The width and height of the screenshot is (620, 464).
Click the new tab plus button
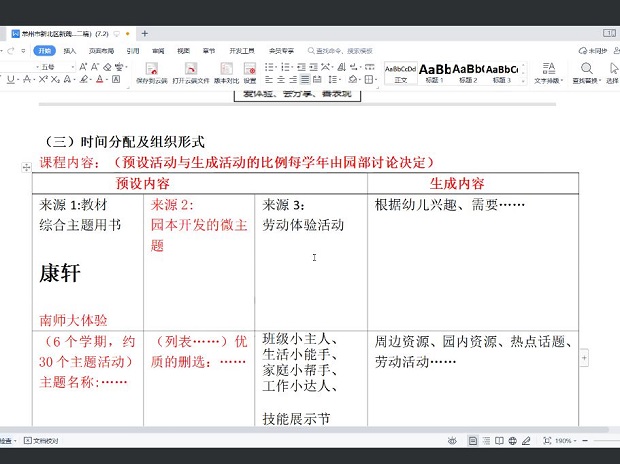[x=144, y=34]
